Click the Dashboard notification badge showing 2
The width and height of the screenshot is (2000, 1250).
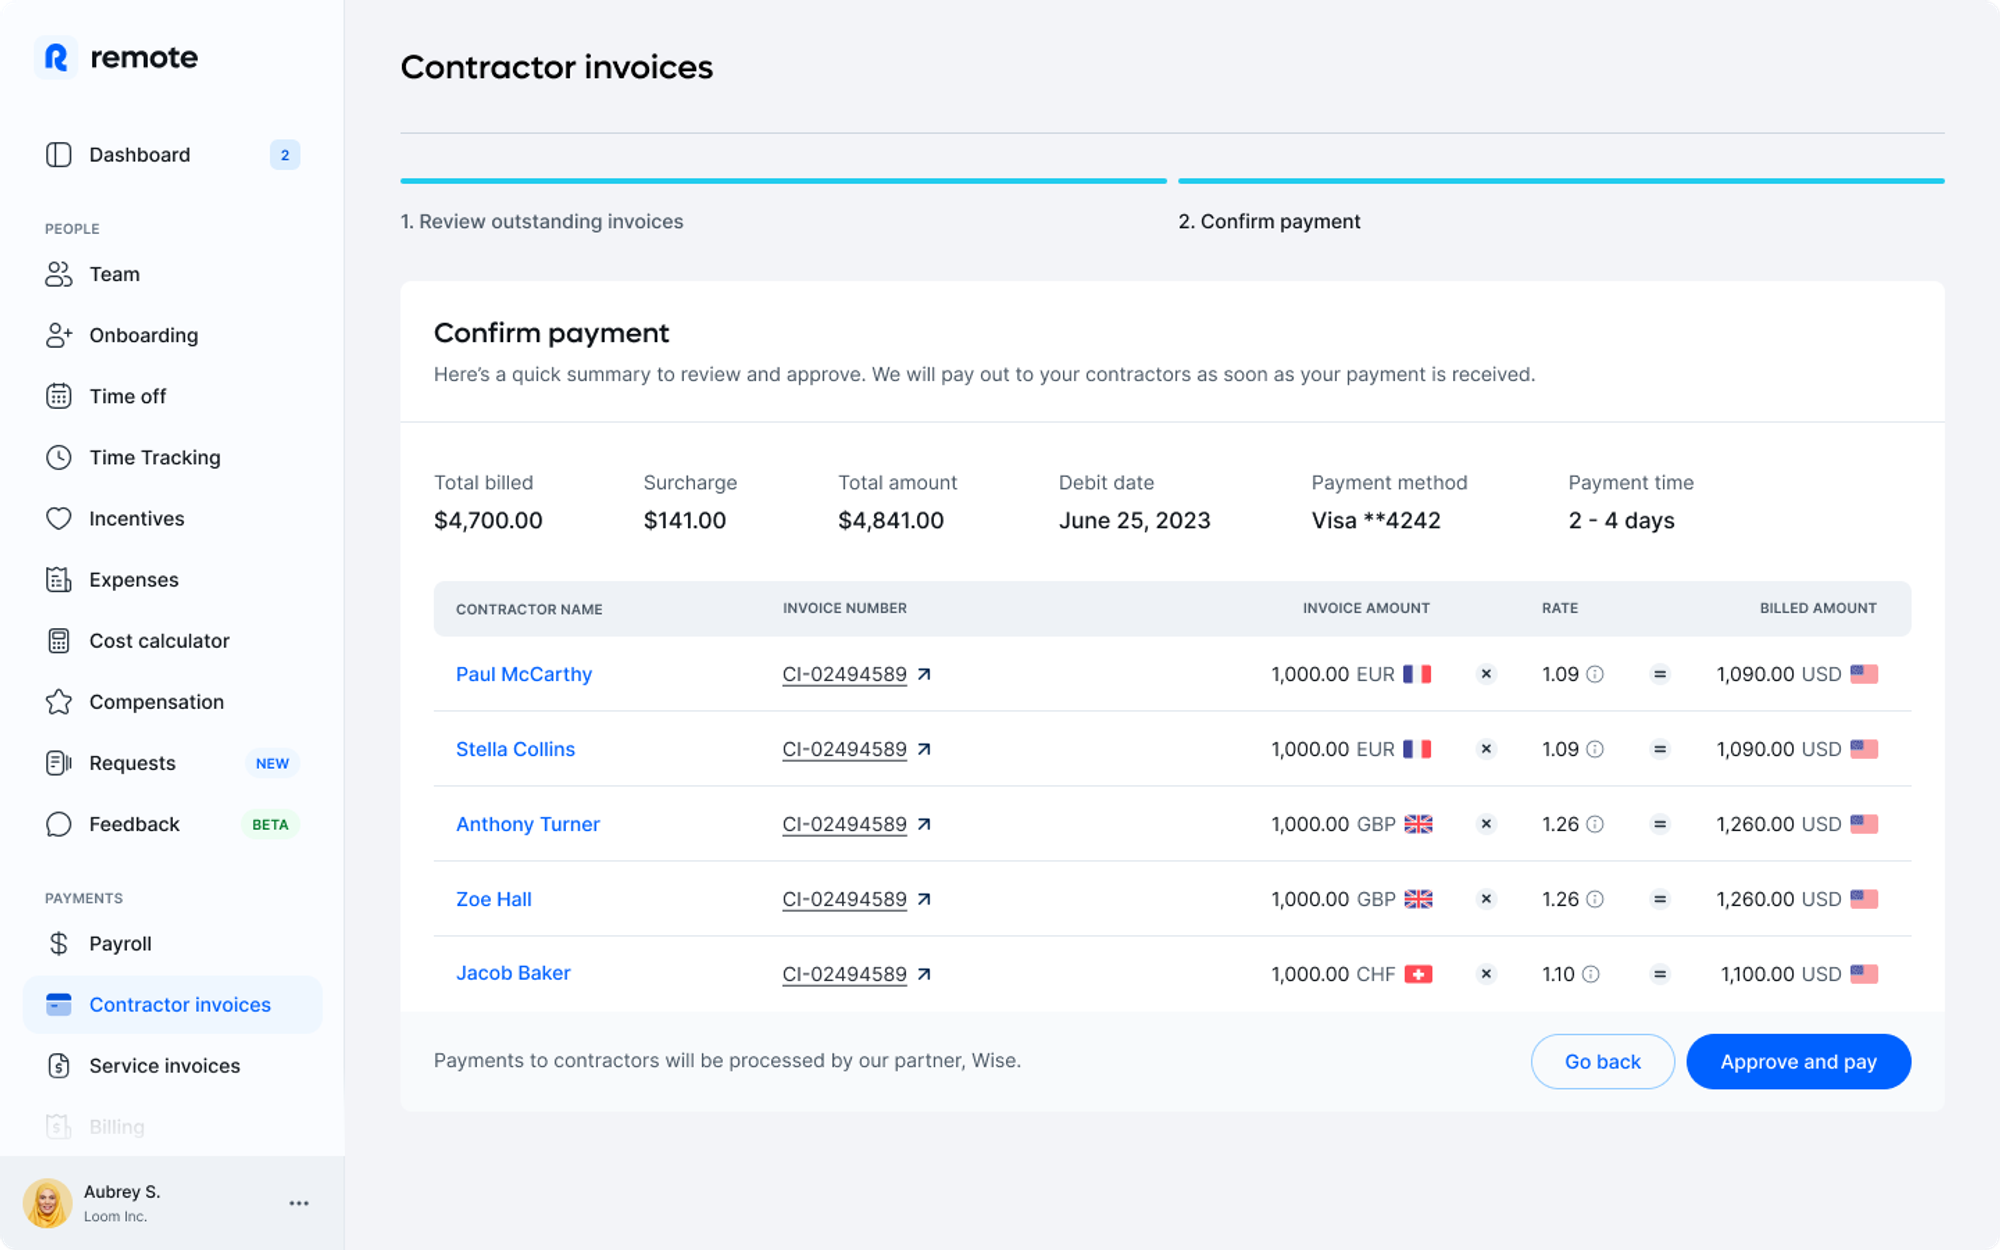[x=284, y=154]
